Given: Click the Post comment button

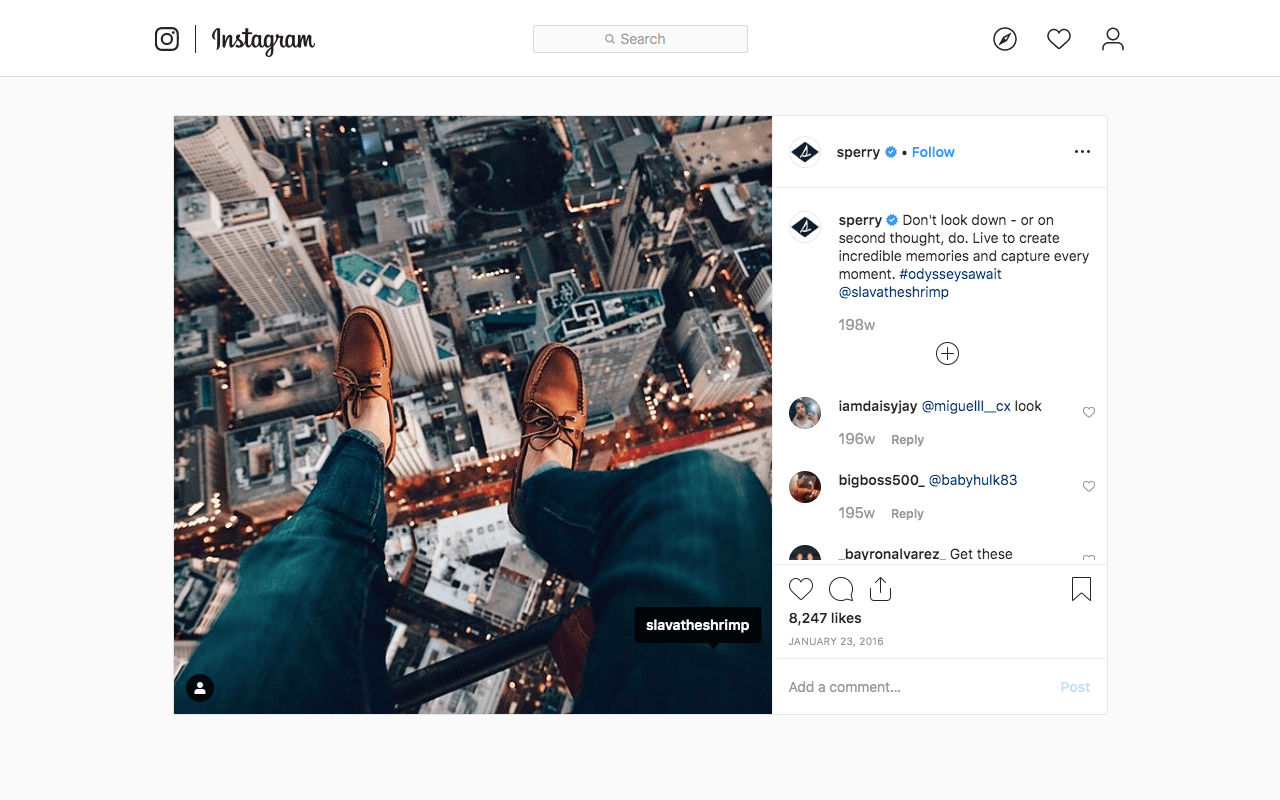Looking at the screenshot, I should (1075, 687).
